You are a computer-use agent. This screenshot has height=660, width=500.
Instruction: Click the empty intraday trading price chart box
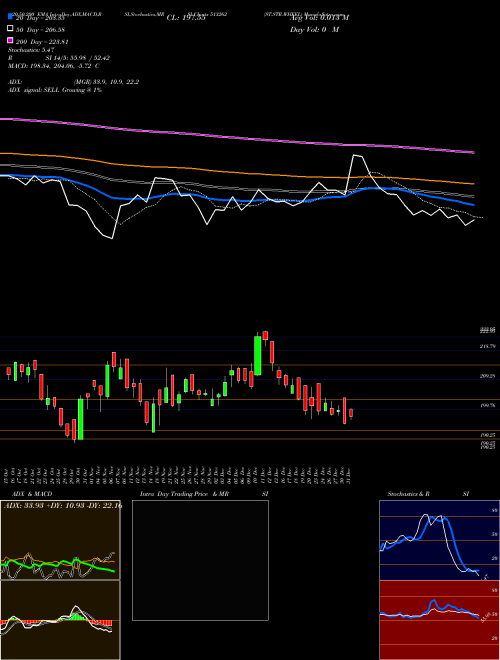(x=200, y=560)
